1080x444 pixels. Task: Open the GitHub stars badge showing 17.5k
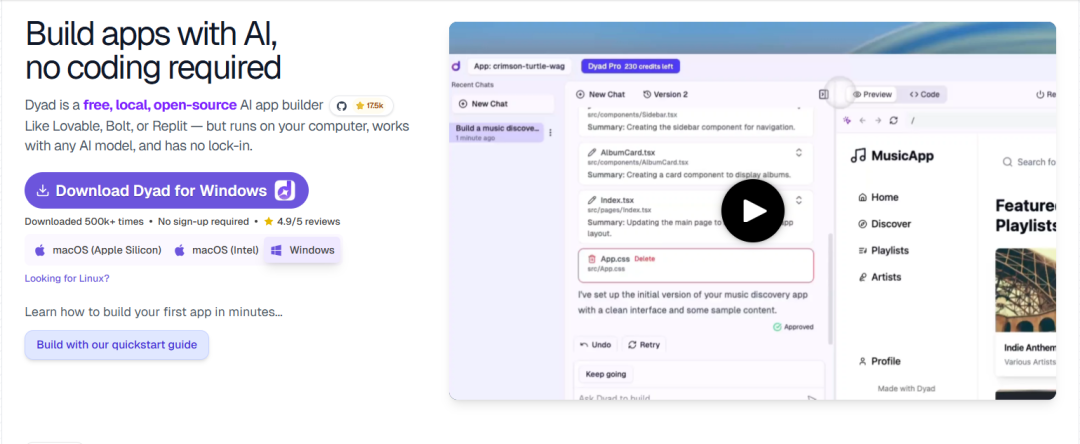click(x=362, y=106)
